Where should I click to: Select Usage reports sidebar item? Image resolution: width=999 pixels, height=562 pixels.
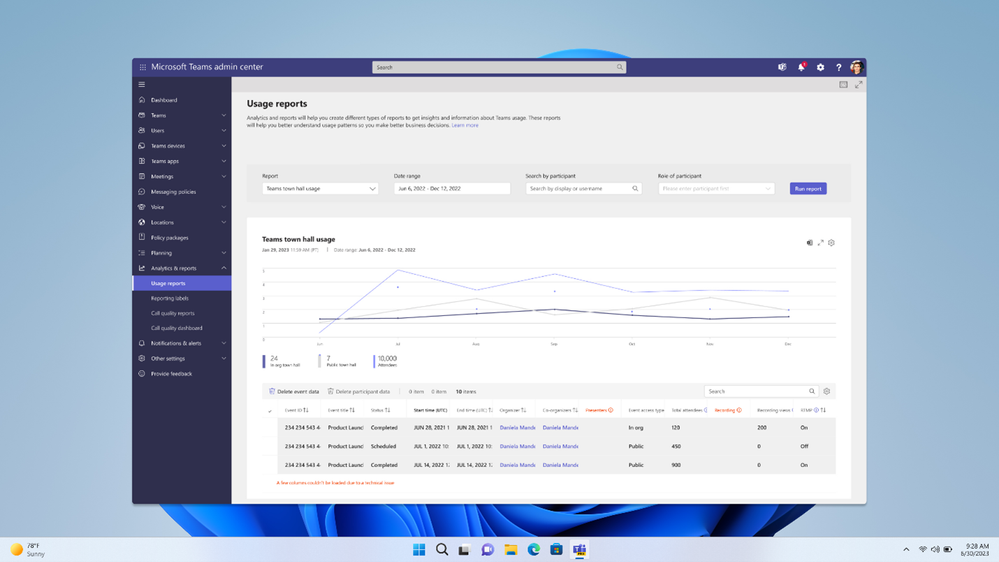(x=182, y=283)
